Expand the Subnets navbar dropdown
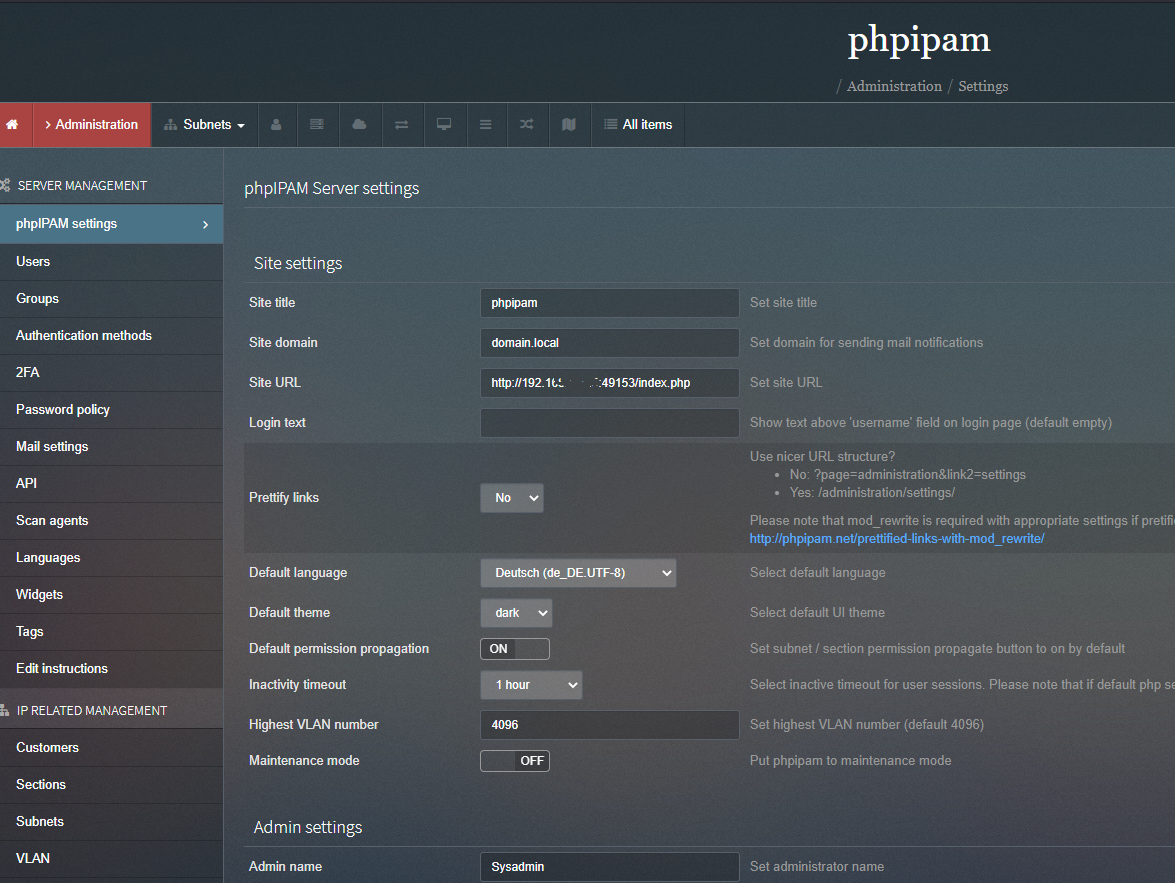The height and width of the screenshot is (883, 1175). click(205, 124)
